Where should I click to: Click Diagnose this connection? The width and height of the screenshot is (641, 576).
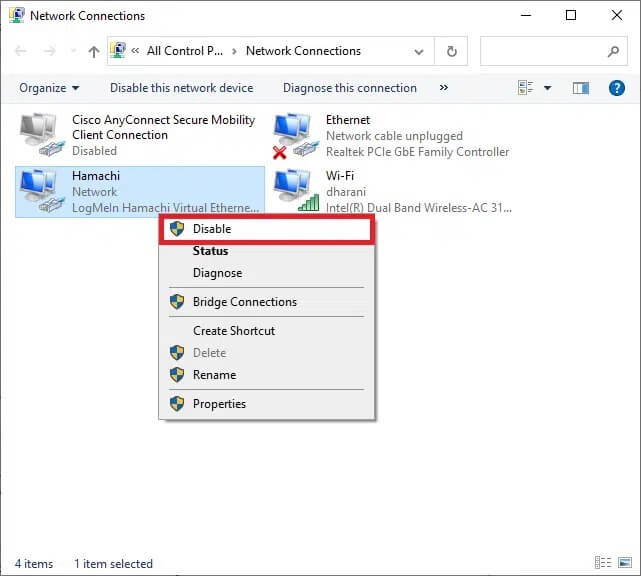[350, 88]
